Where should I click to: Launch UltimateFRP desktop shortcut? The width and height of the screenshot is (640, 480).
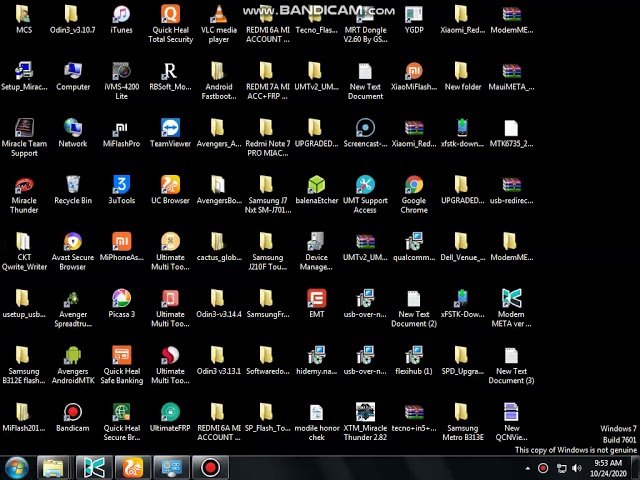point(170,418)
